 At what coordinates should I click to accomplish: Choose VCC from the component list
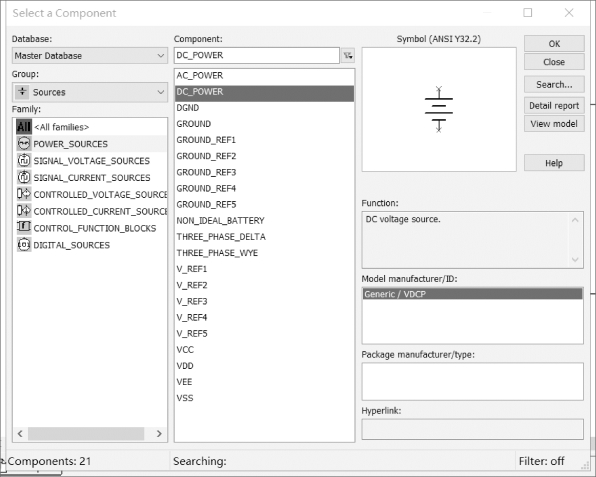[x=264, y=349]
